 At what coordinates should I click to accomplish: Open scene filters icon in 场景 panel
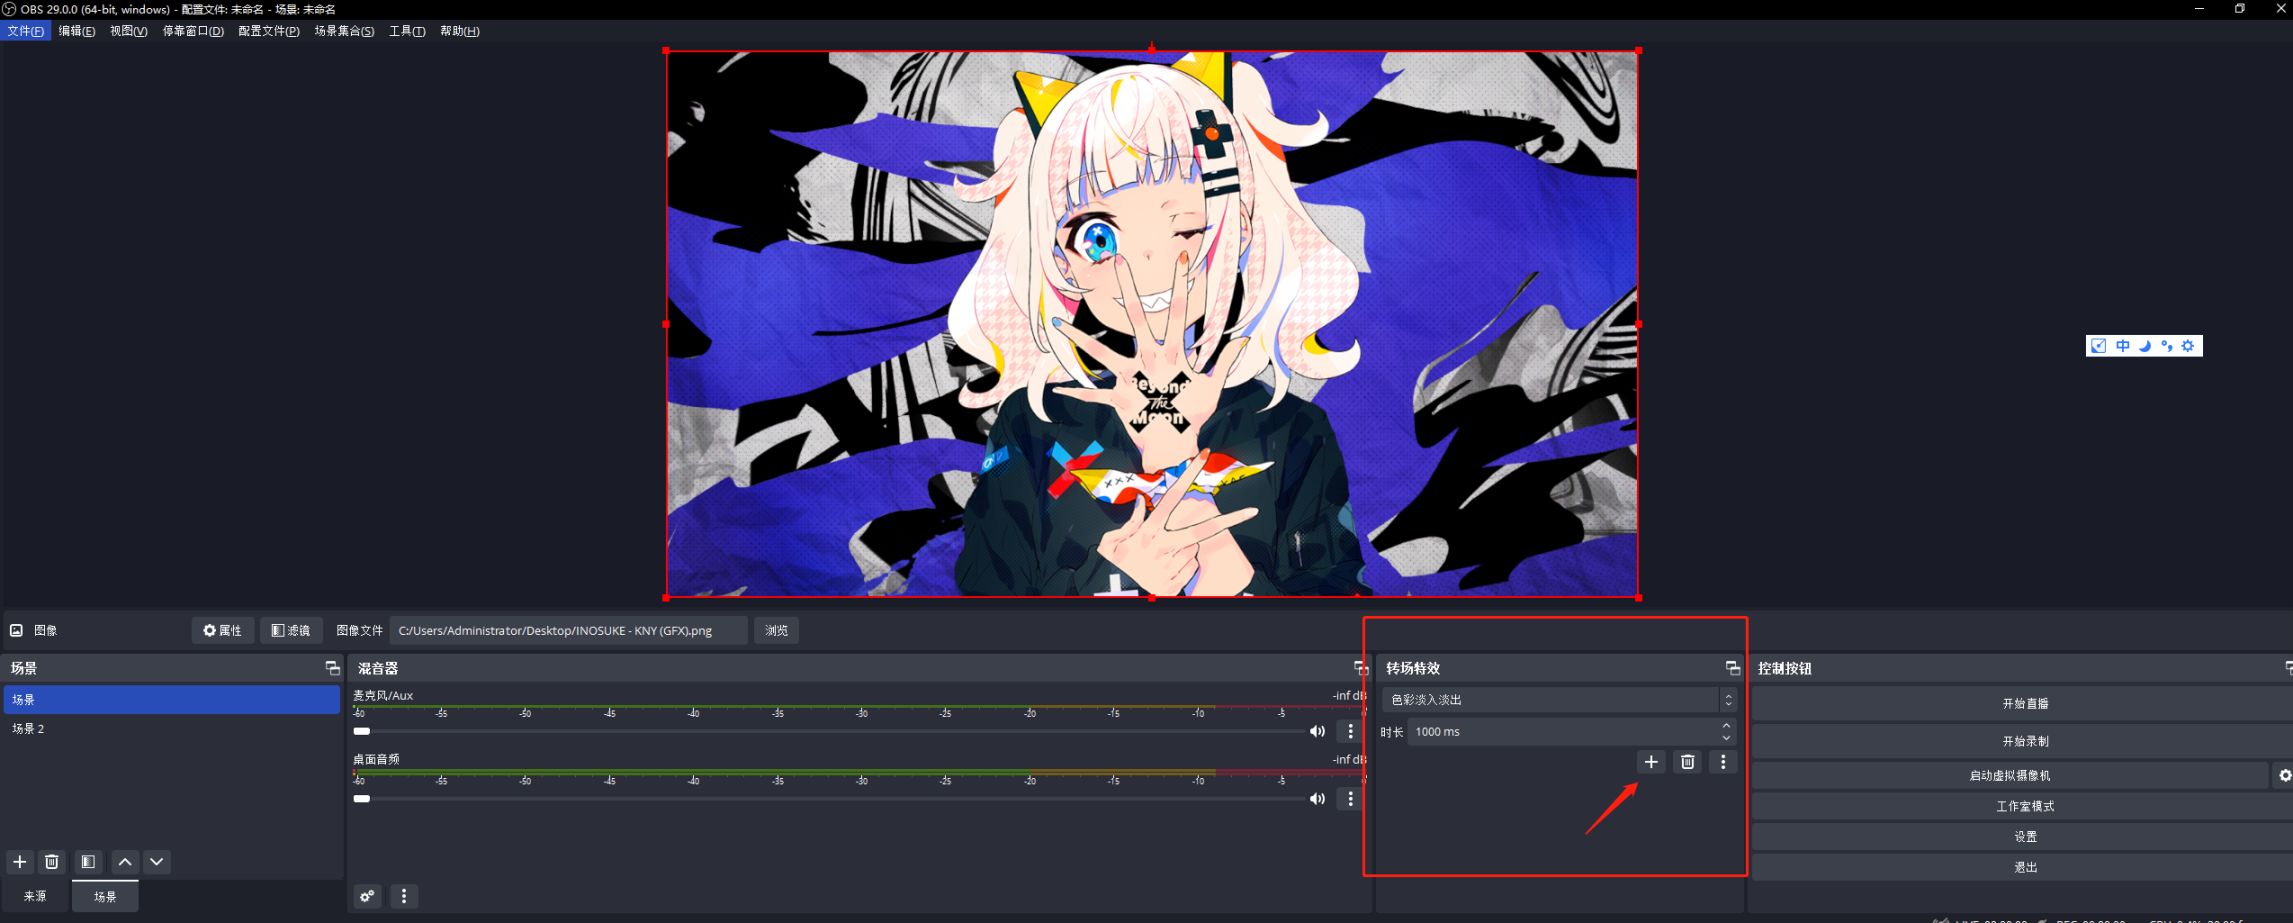click(x=88, y=862)
